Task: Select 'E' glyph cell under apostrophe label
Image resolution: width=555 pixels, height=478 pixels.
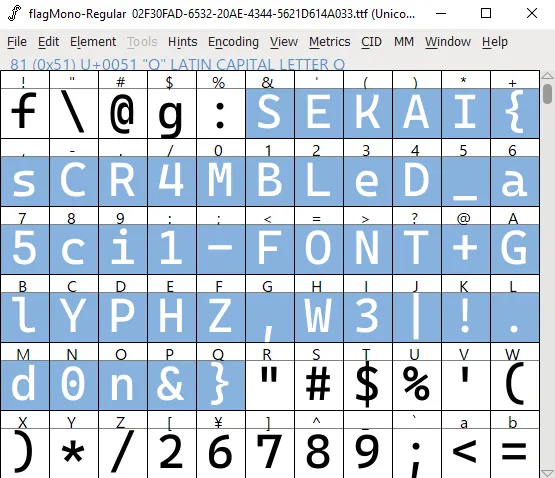Action: (319, 113)
